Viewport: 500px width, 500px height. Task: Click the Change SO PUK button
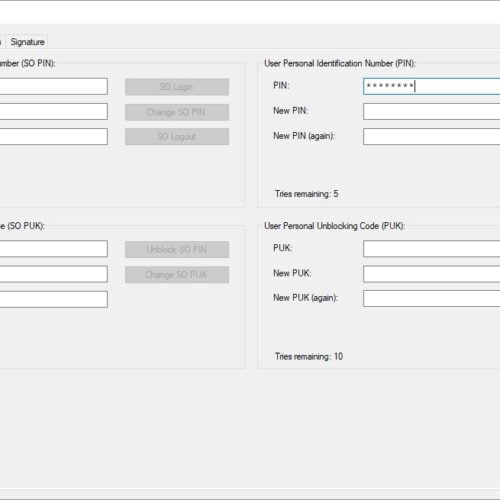click(x=177, y=275)
